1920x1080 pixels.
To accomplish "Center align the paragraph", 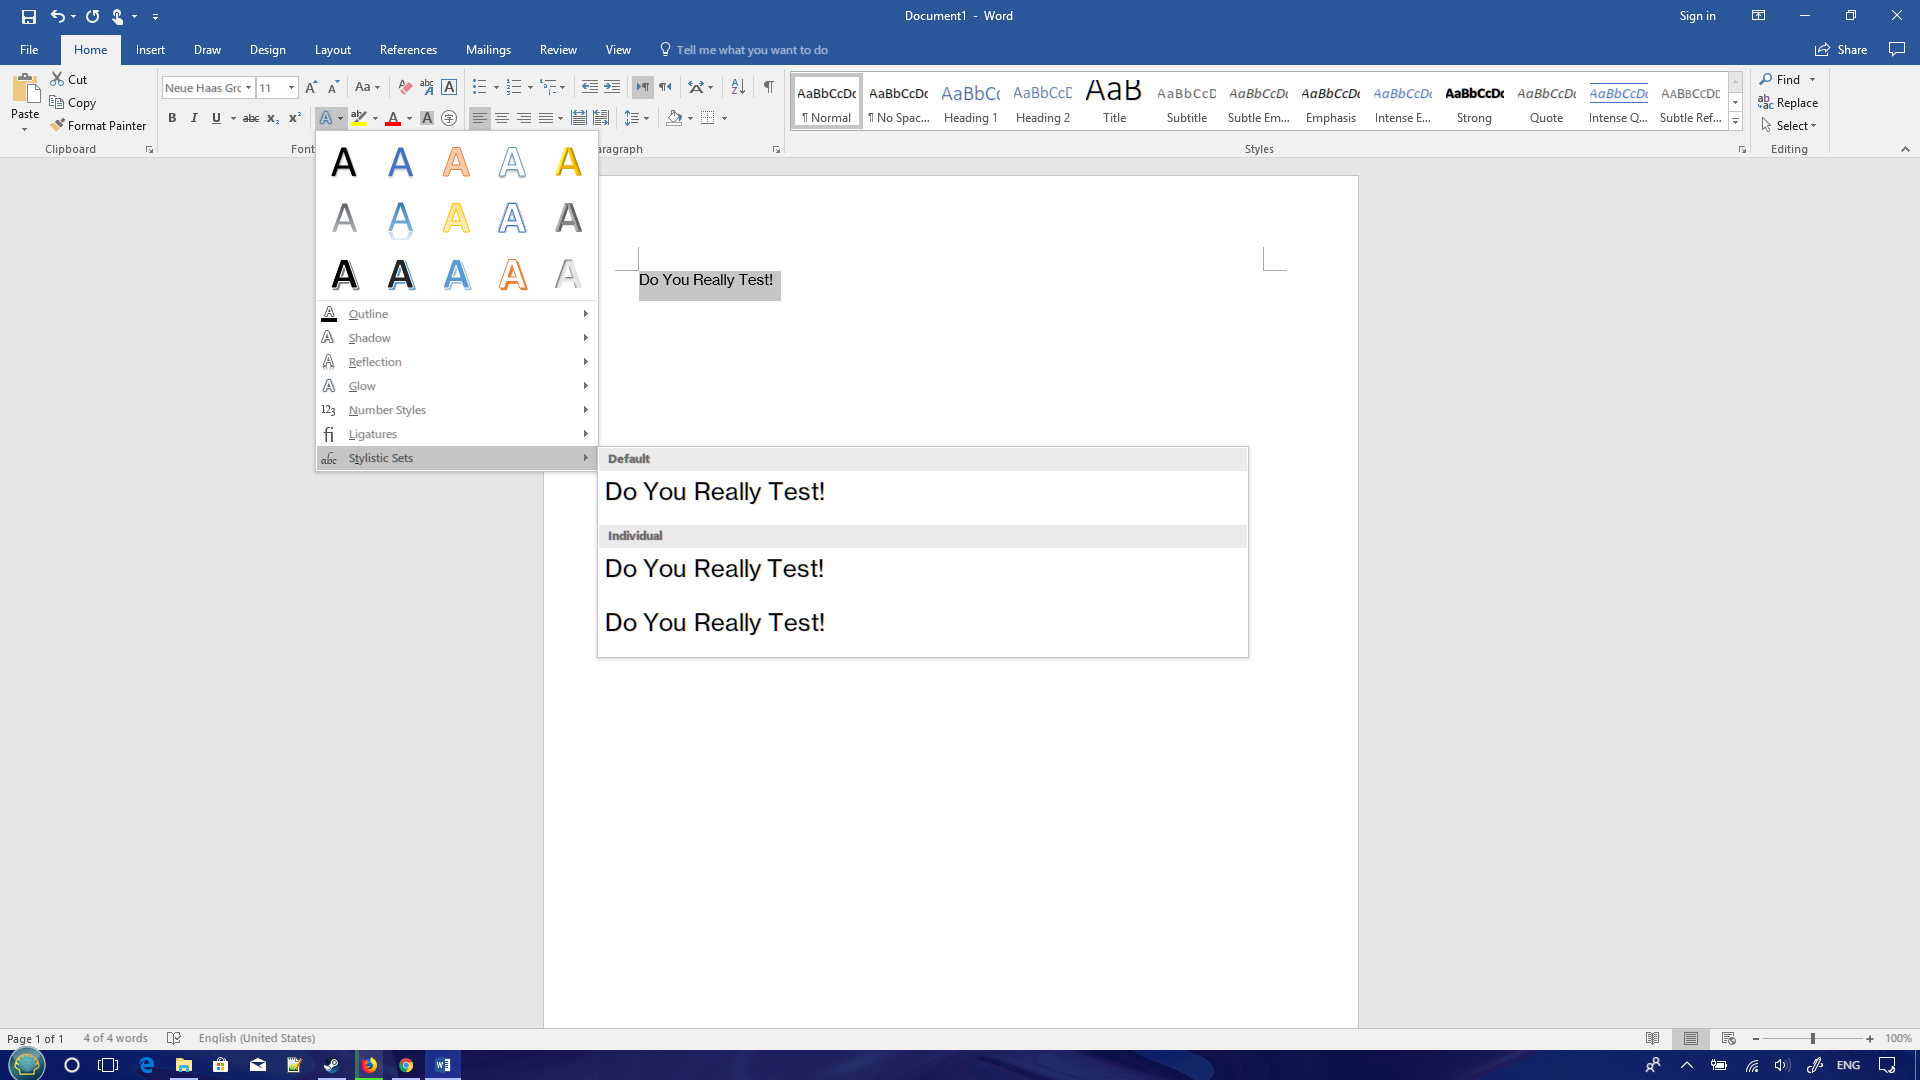I will [501, 118].
